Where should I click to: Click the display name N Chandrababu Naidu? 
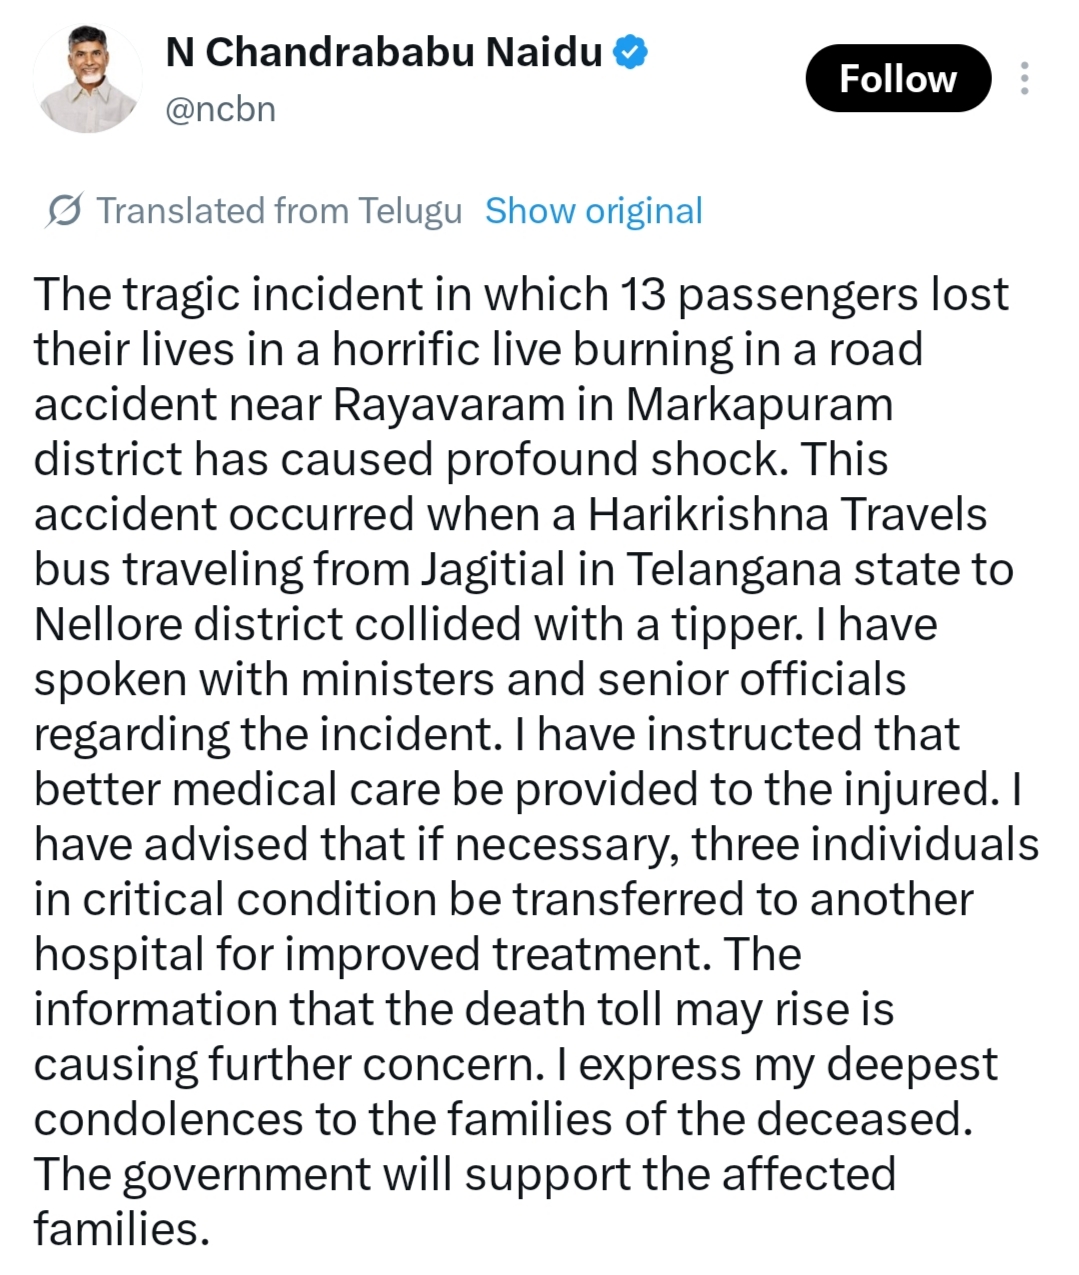[384, 52]
